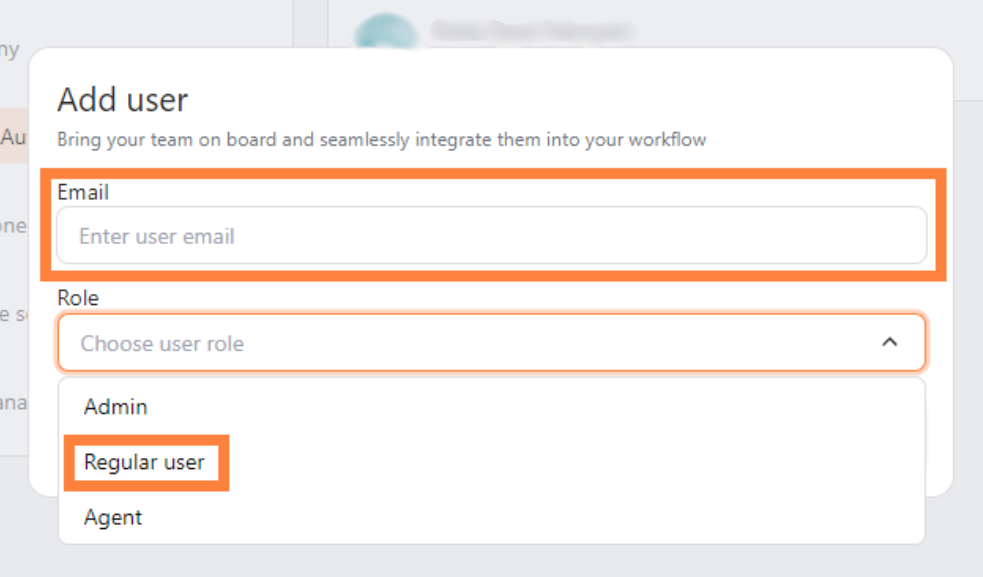Image resolution: width=983 pixels, height=577 pixels.
Task: Select the highlighted "Au" sidebar item
Action: [14, 138]
